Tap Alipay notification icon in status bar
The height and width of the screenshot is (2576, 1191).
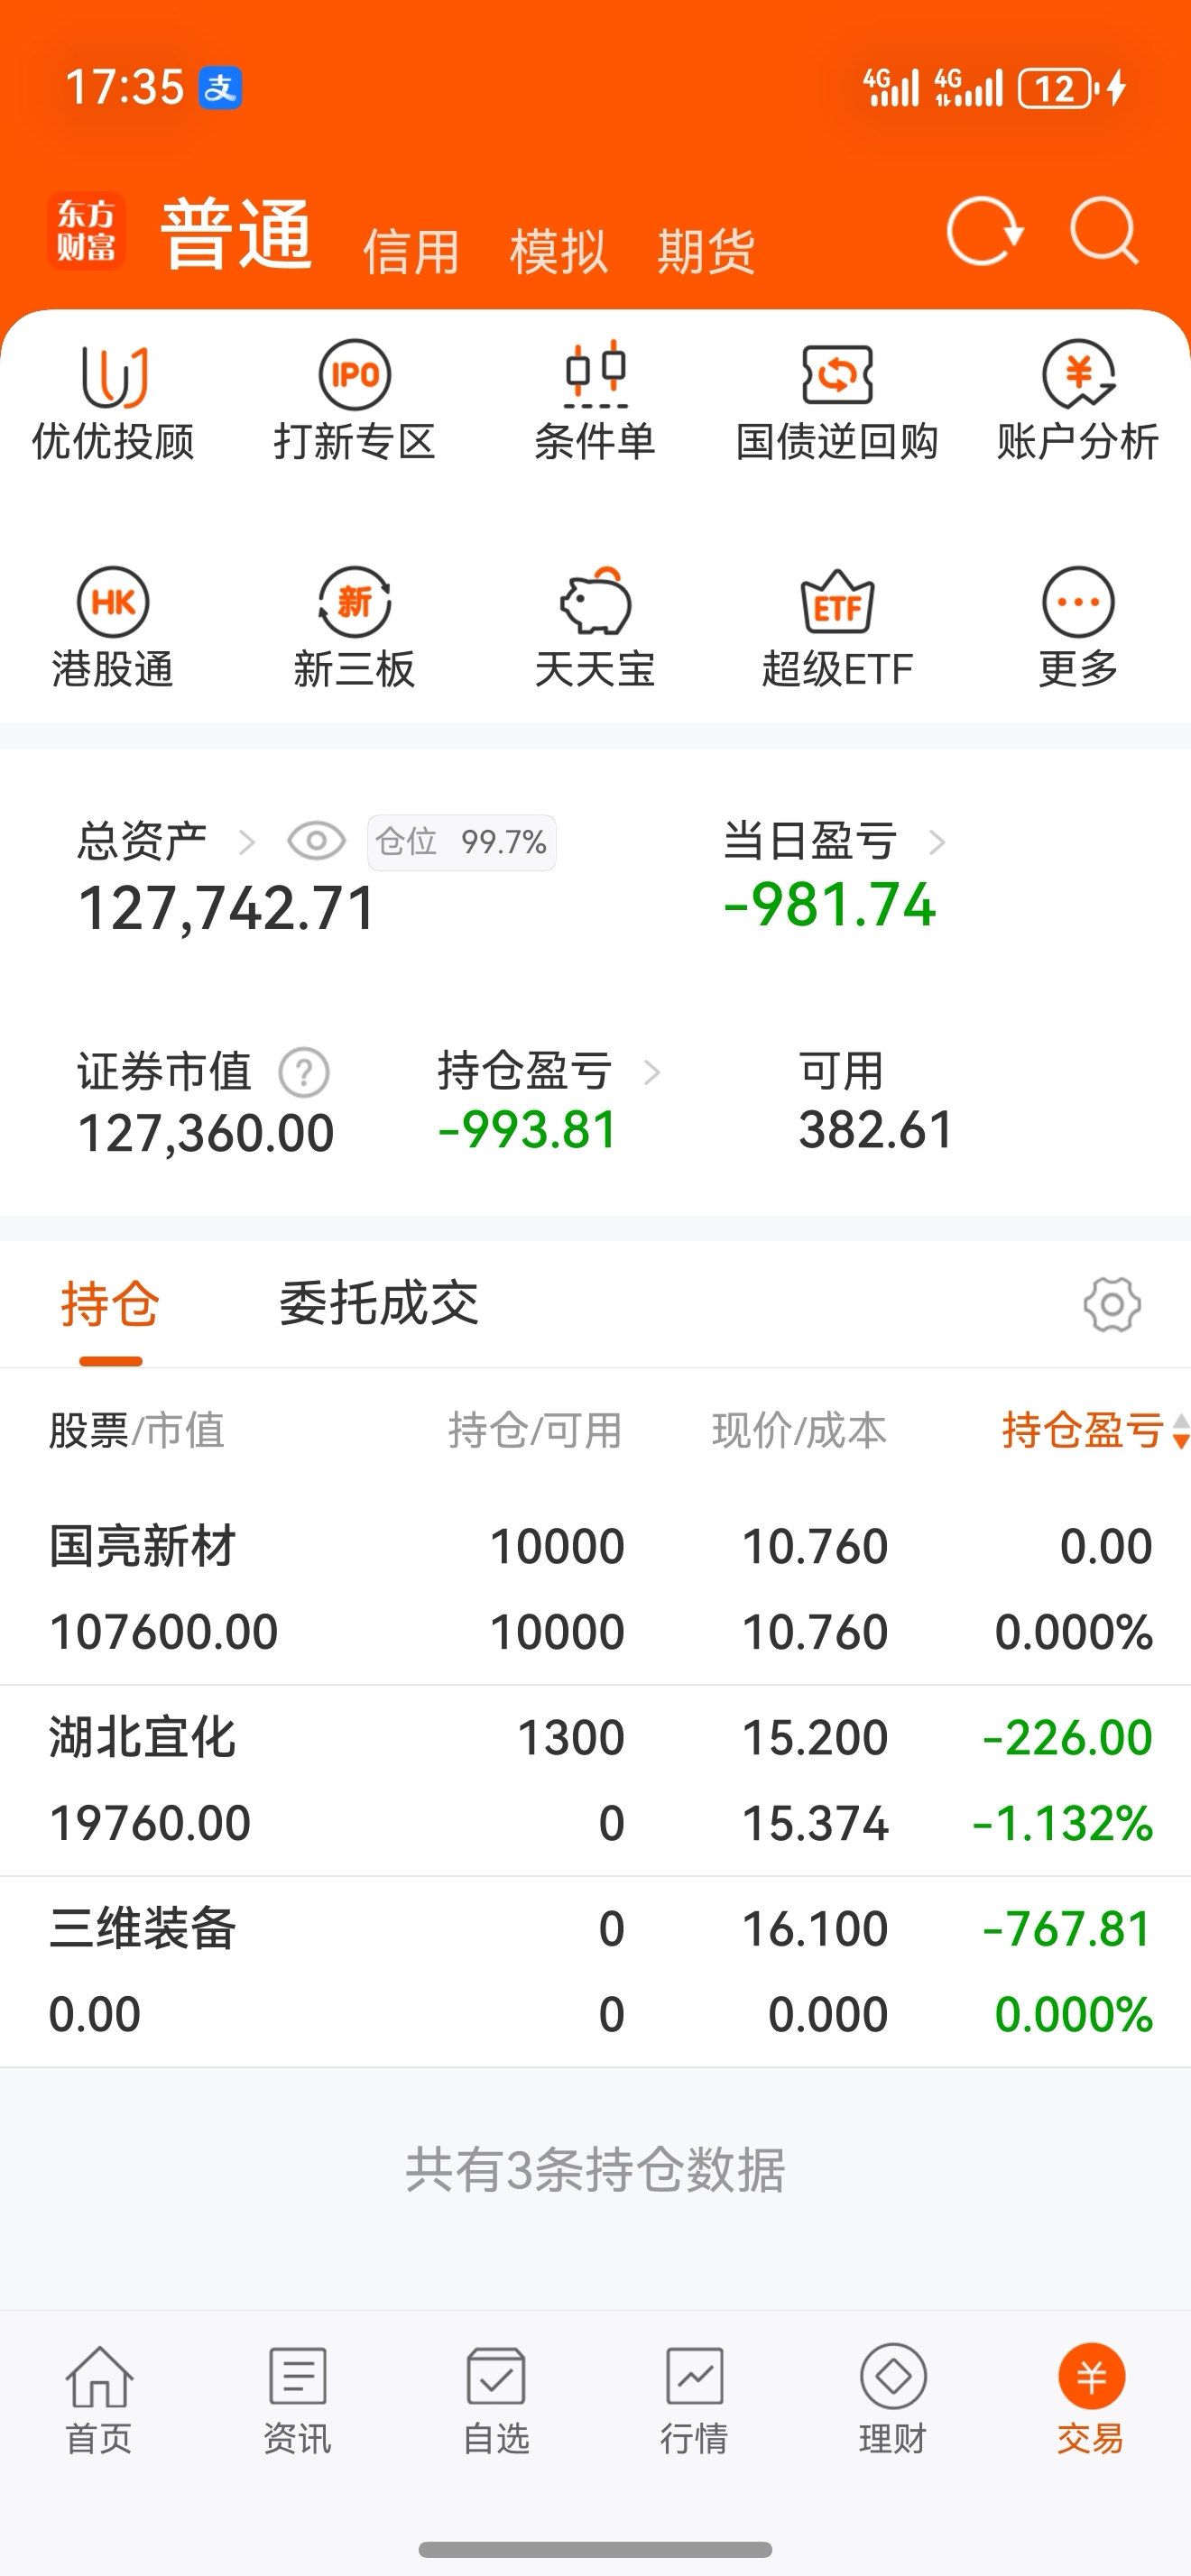point(220,87)
